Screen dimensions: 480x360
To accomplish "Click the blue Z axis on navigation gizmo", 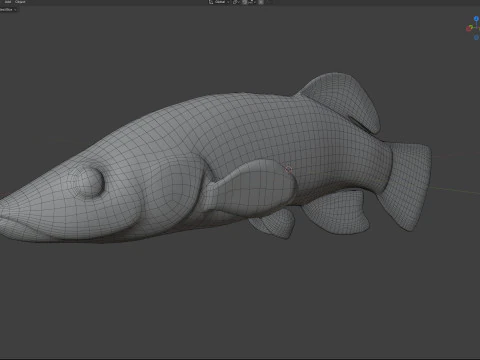I will tap(476, 19).
